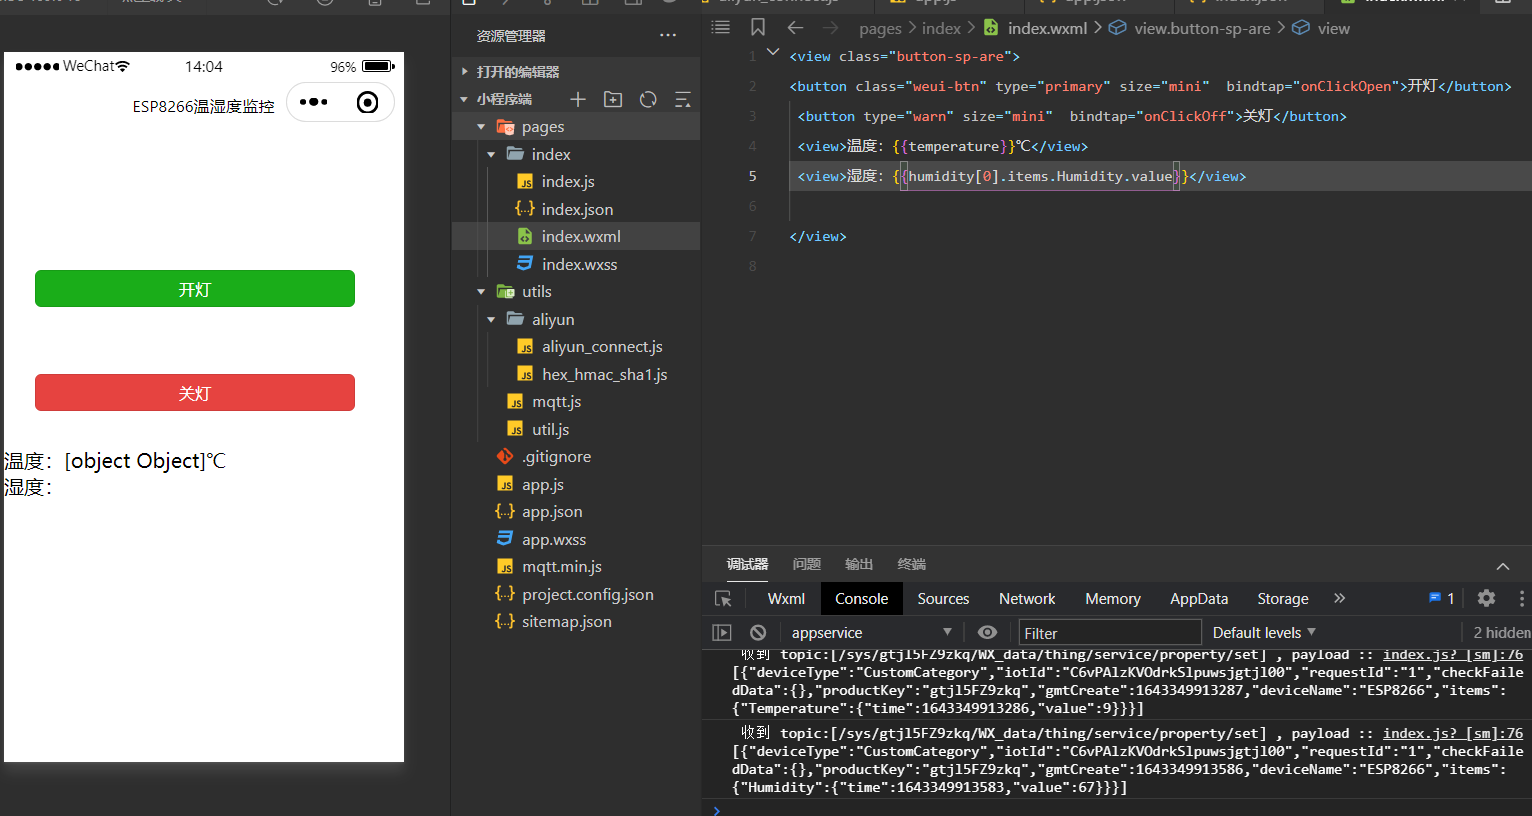Tap the red 关灯 button
The width and height of the screenshot is (1532, 816).
pyautogui.click(x=195, y=393)
